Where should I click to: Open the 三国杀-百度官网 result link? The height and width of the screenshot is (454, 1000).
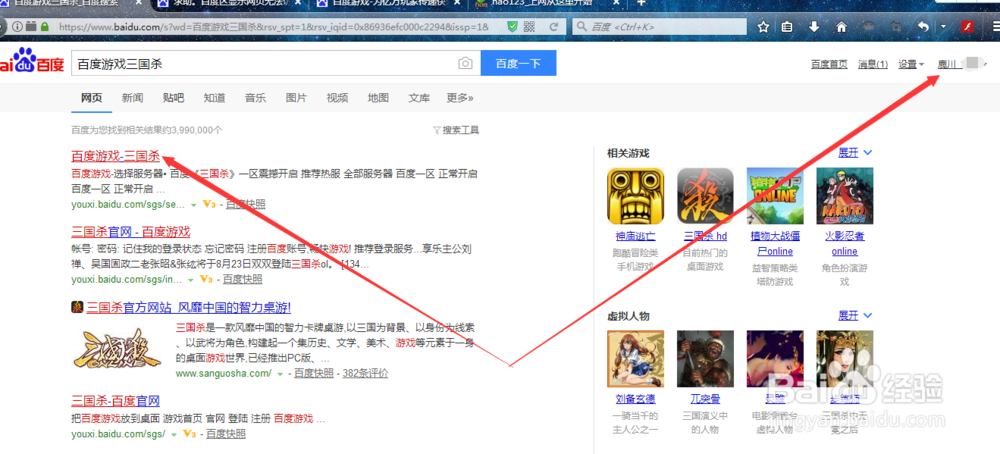point(115,401)
